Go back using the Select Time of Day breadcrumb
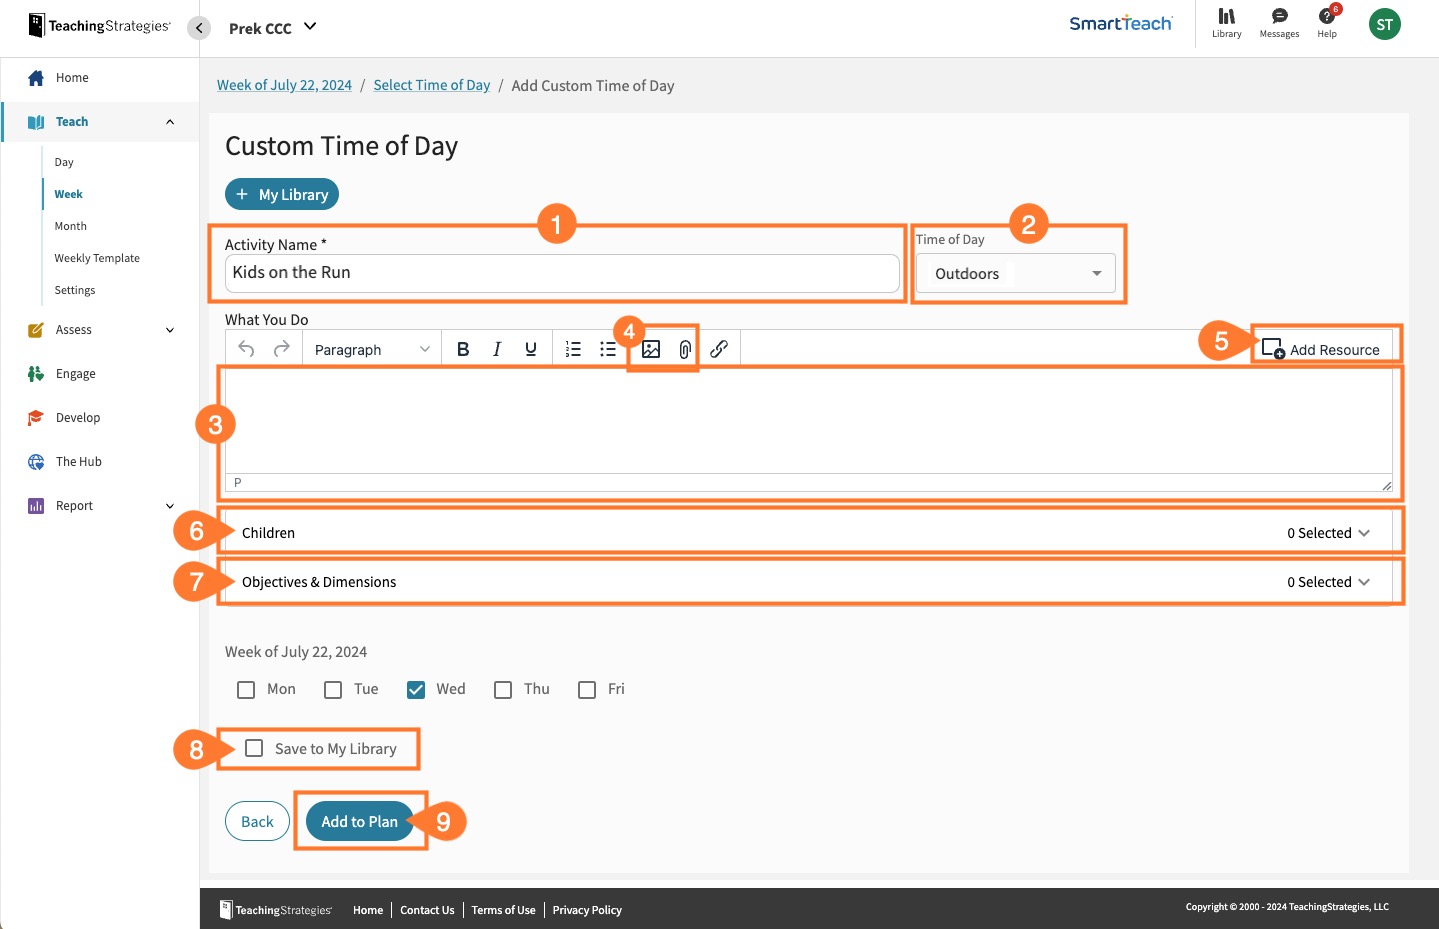Screen dimensions: 1439x929 tap(431, 85)
